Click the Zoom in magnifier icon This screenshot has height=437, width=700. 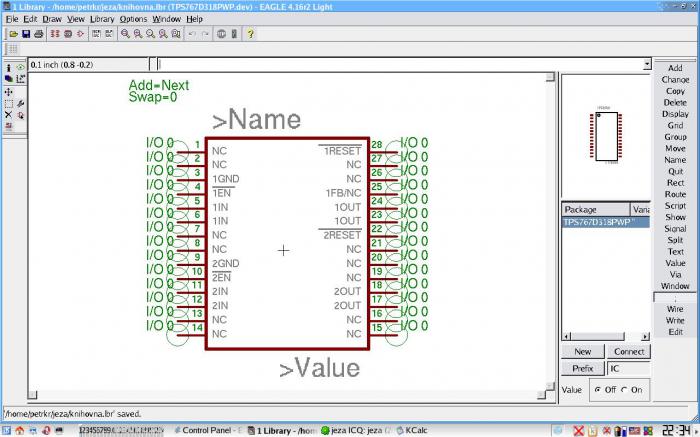click(x=138, y=34)
